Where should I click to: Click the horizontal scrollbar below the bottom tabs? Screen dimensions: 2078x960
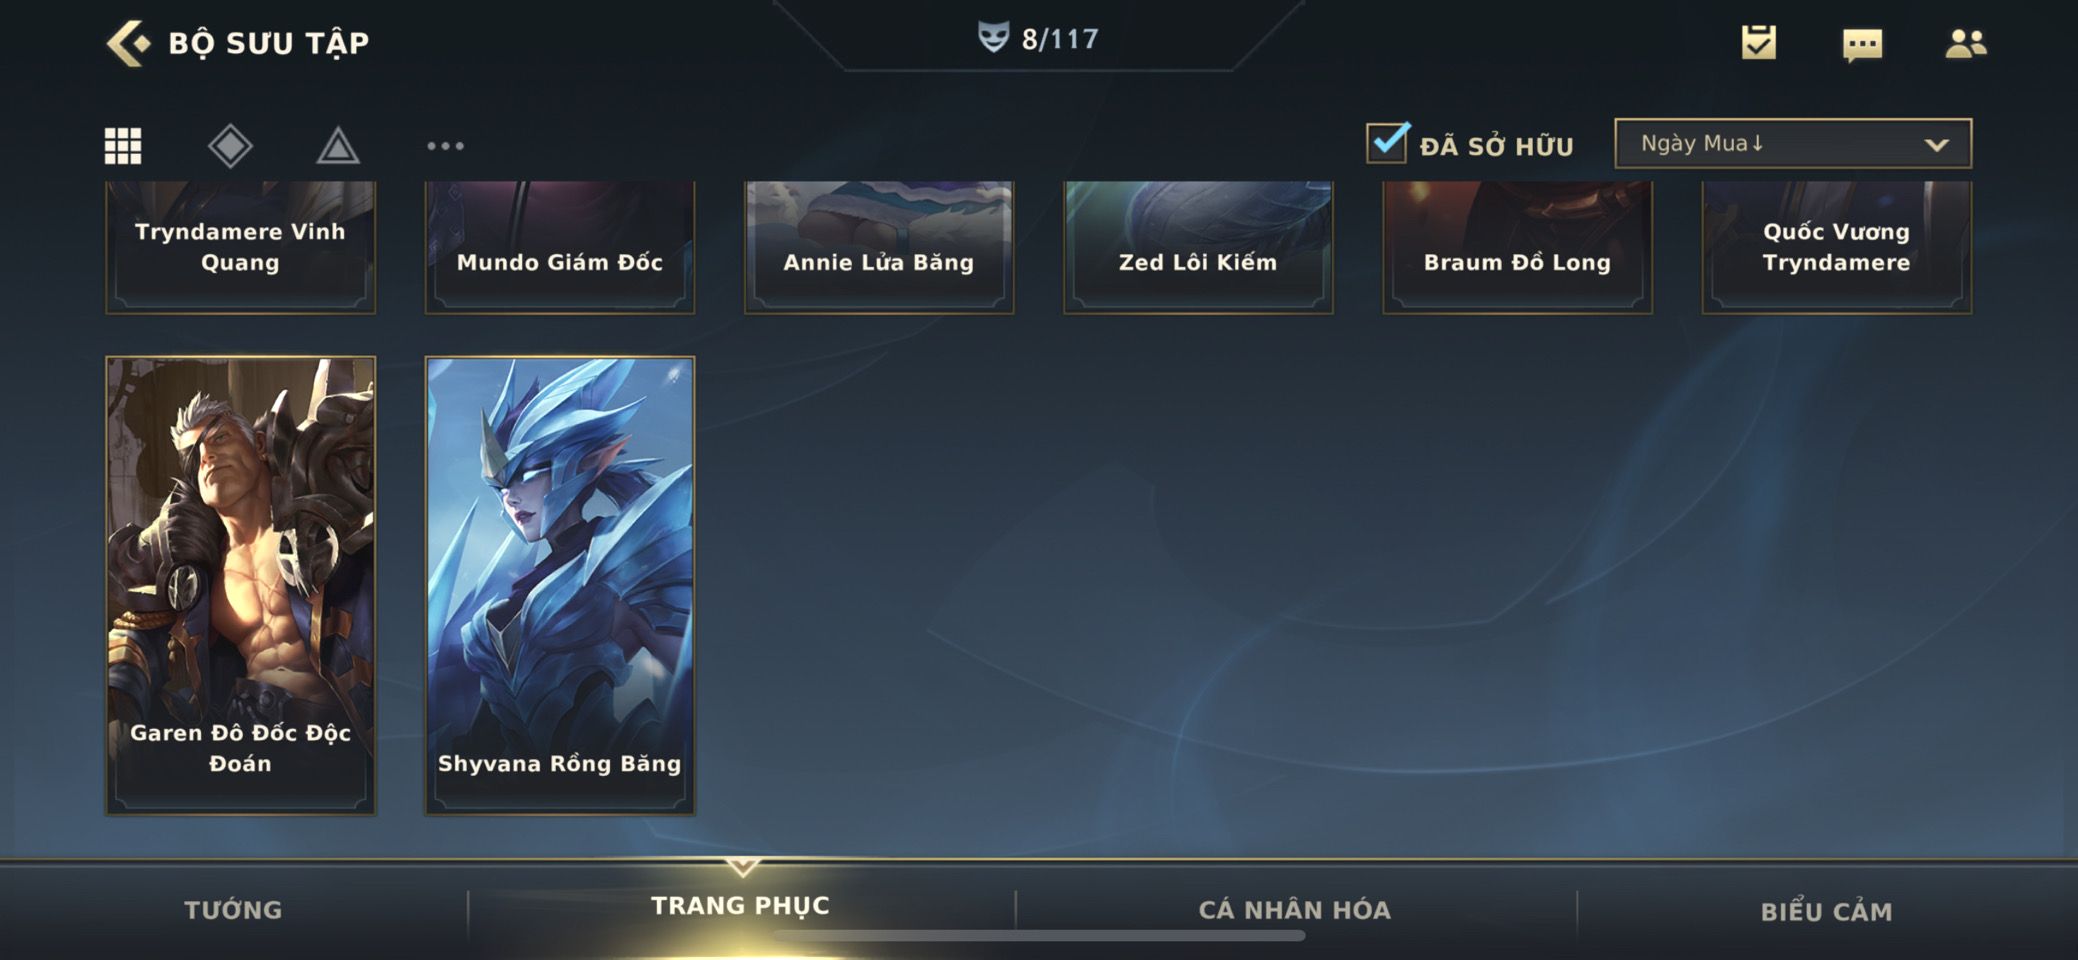pyautogui.click(x=1040, y=936)
